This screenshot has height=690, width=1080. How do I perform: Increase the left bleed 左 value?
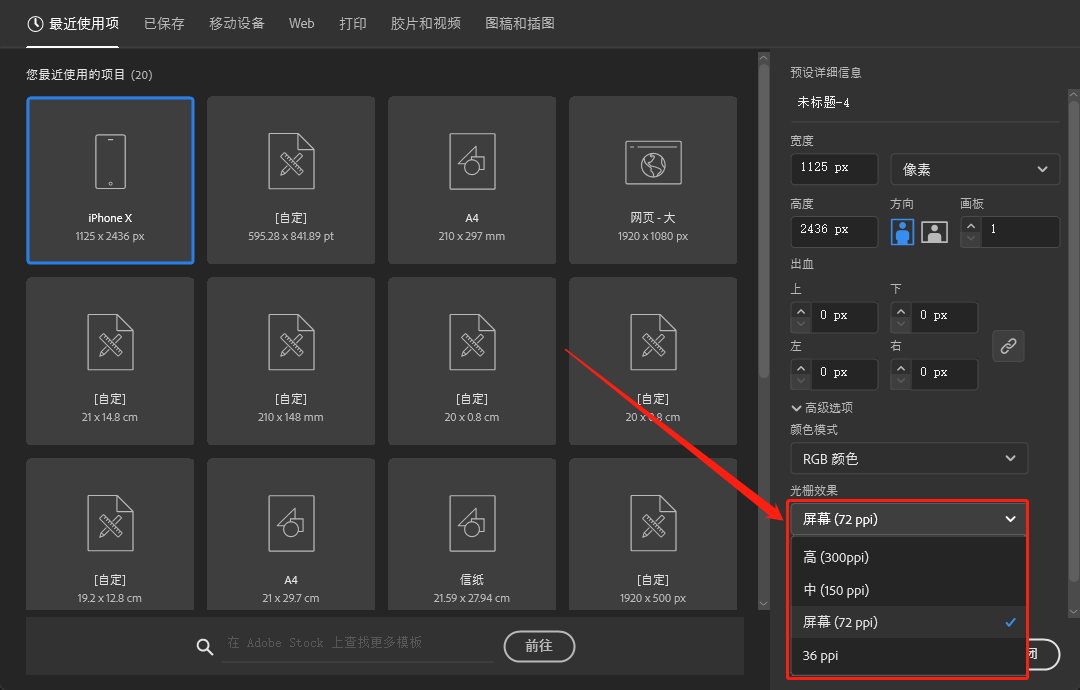801,368
